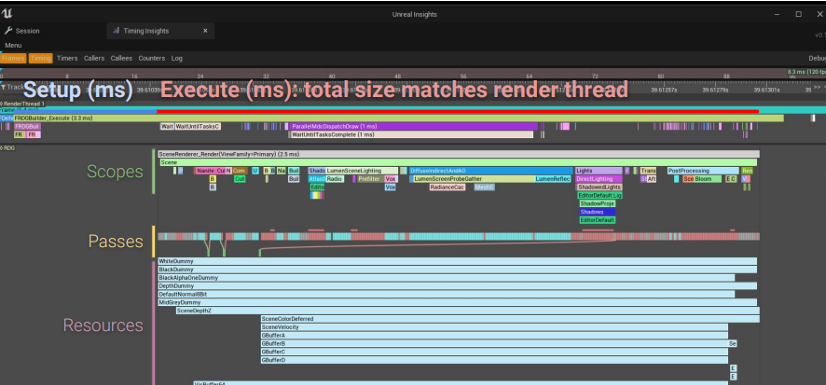The width and height of the screenshot is (826, 385).
Task: Click the SceneRenderer_Render scope bar
Action: [x=459, y=154]
